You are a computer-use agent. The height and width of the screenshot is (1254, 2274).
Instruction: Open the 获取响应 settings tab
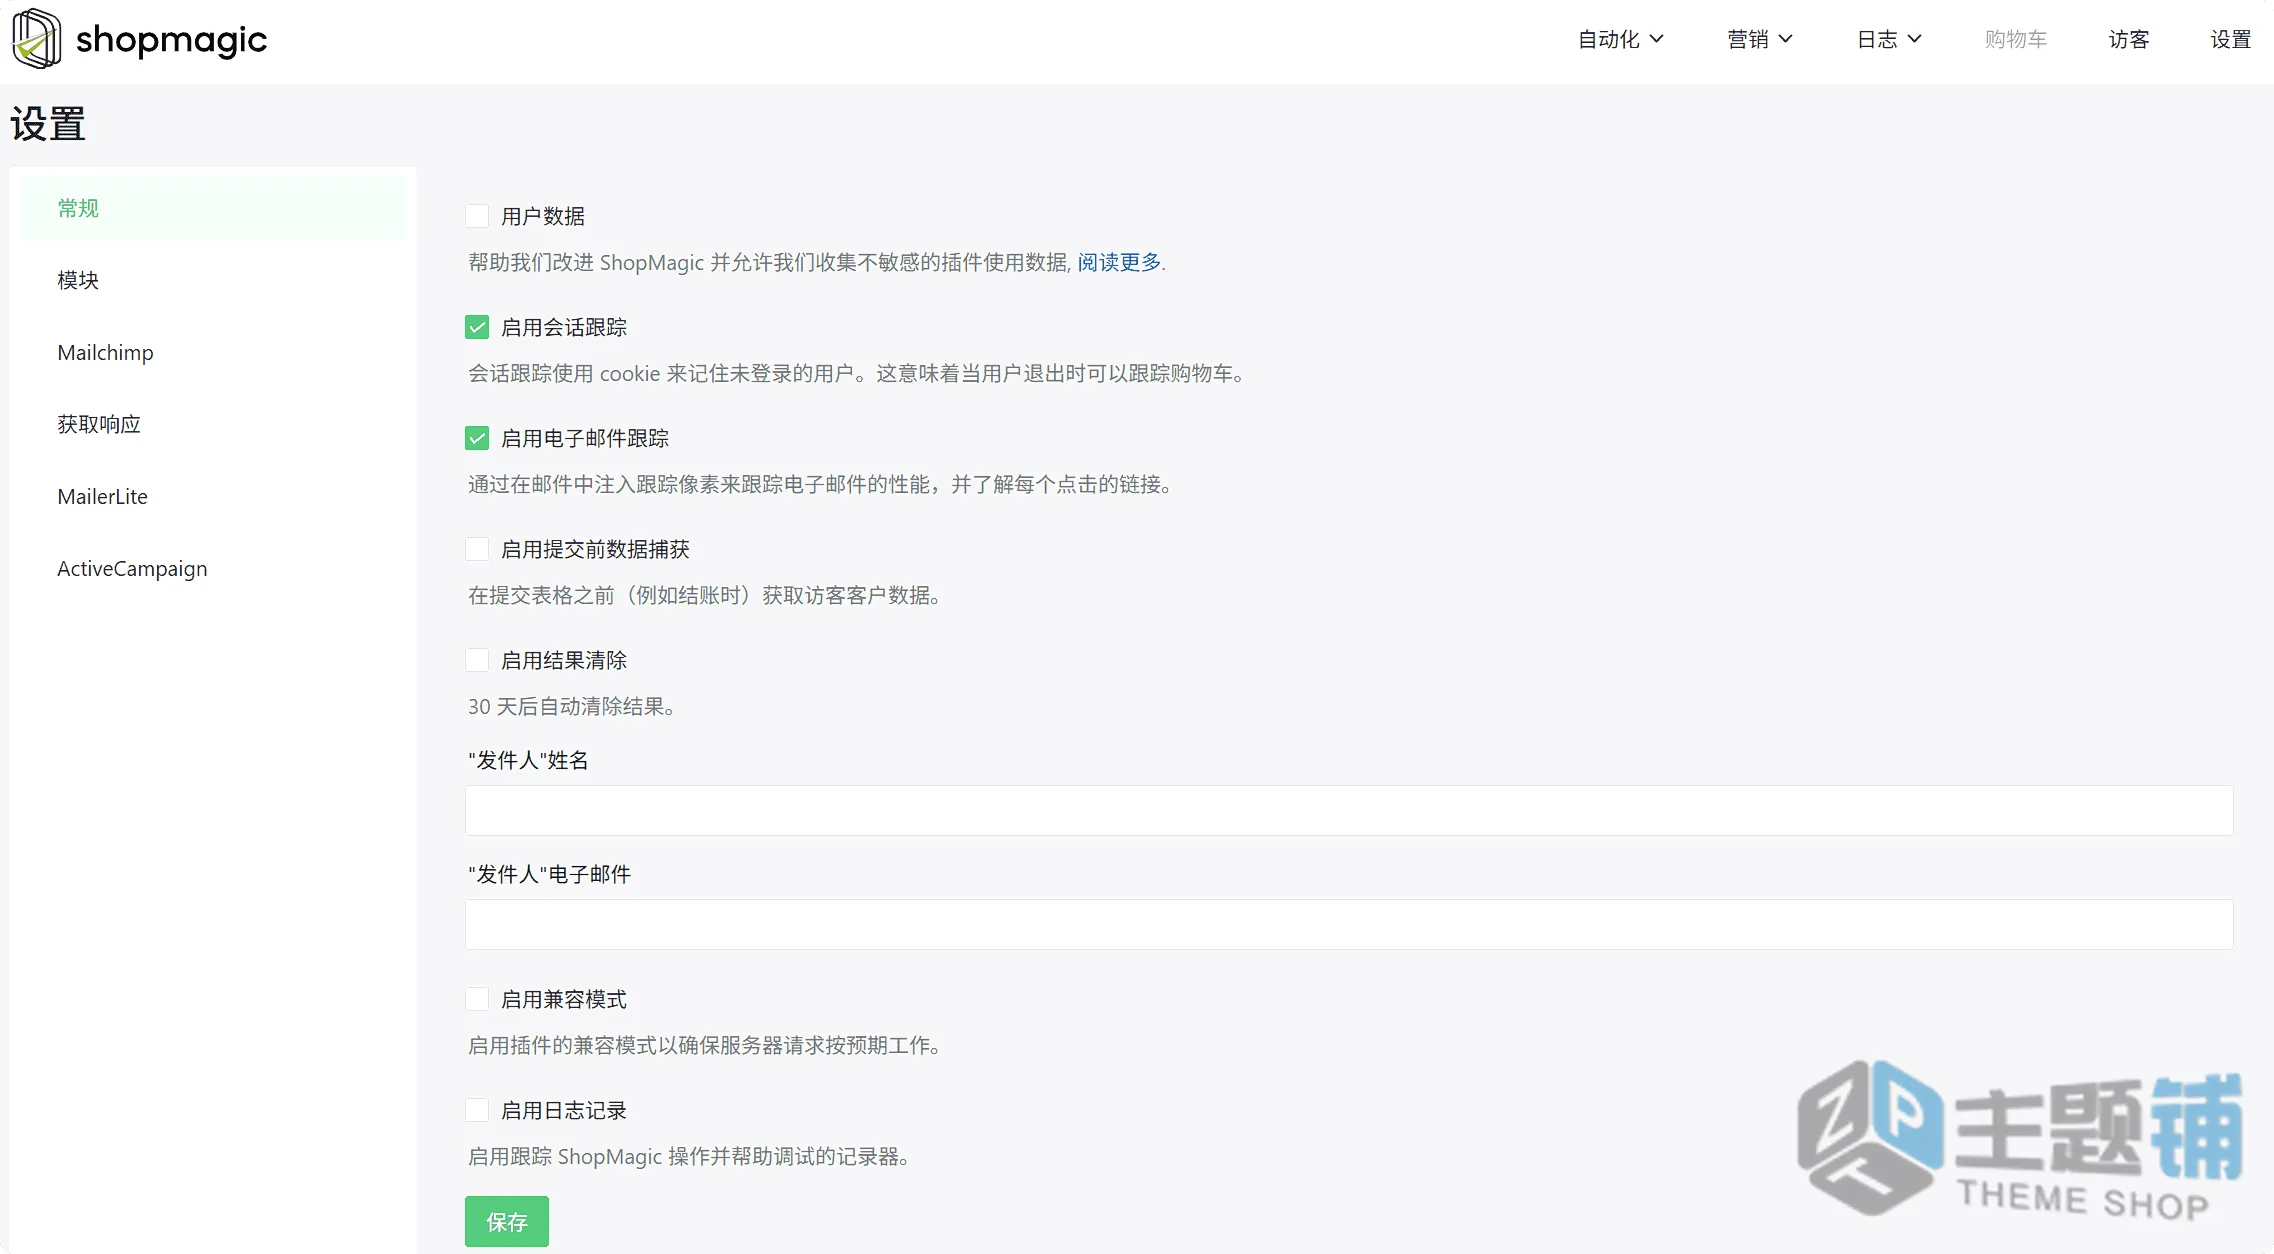212,424
